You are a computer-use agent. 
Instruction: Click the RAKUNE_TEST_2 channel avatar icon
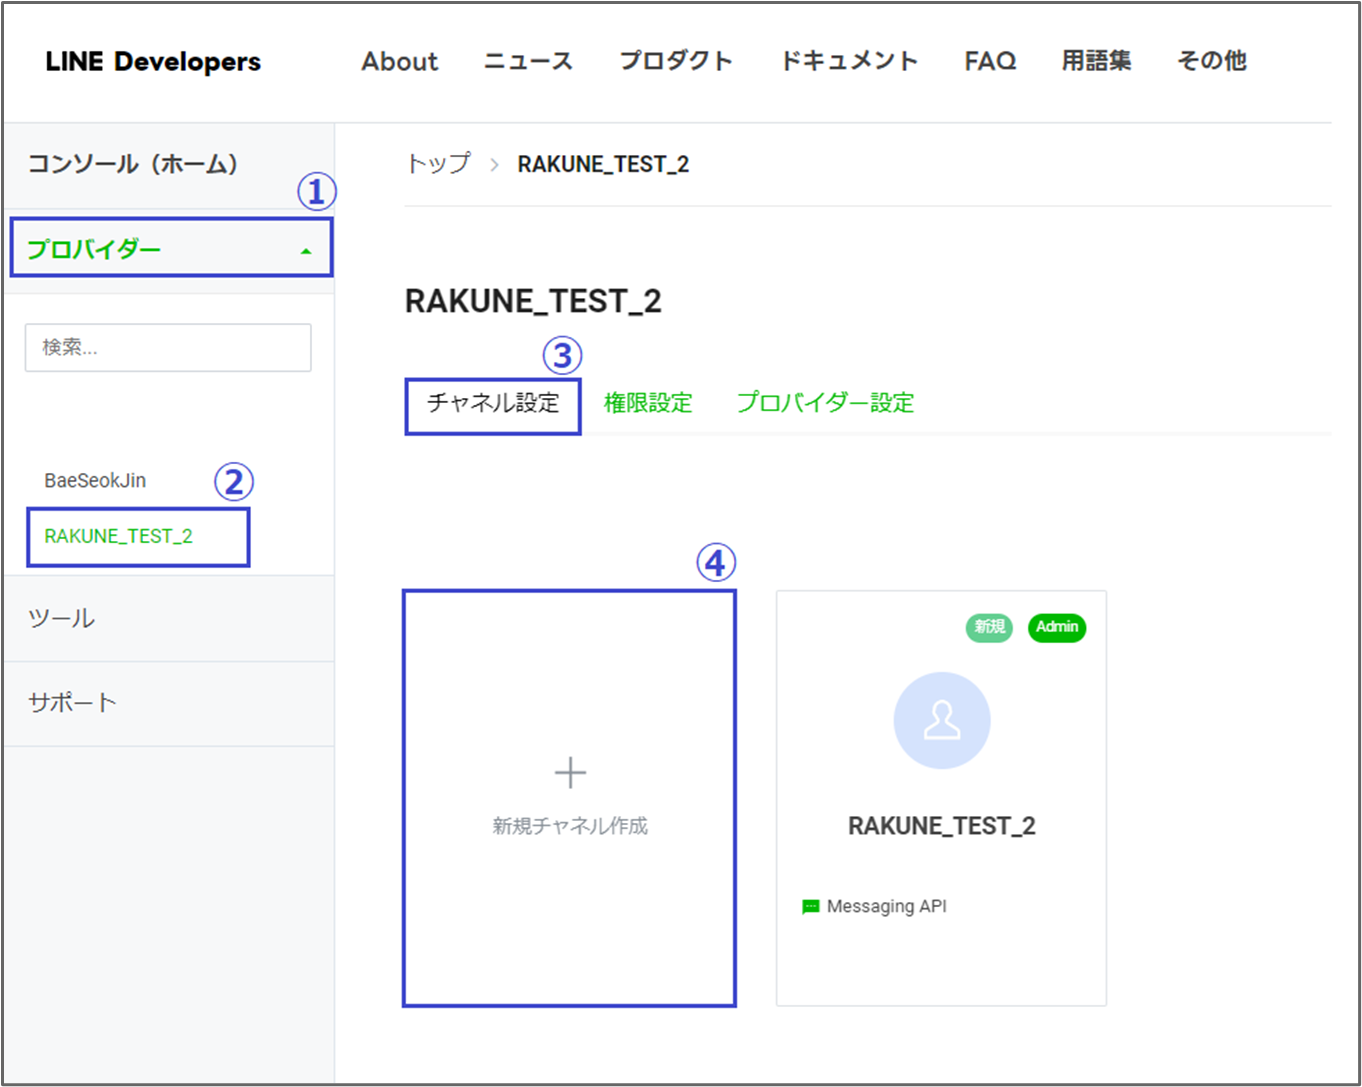coord(942,720)
